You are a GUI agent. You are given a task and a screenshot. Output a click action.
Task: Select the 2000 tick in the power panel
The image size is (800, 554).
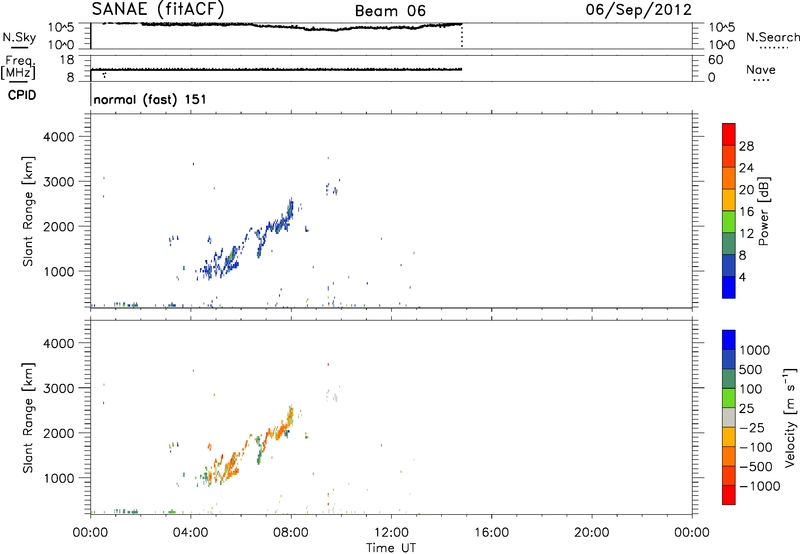click(59, 226)
